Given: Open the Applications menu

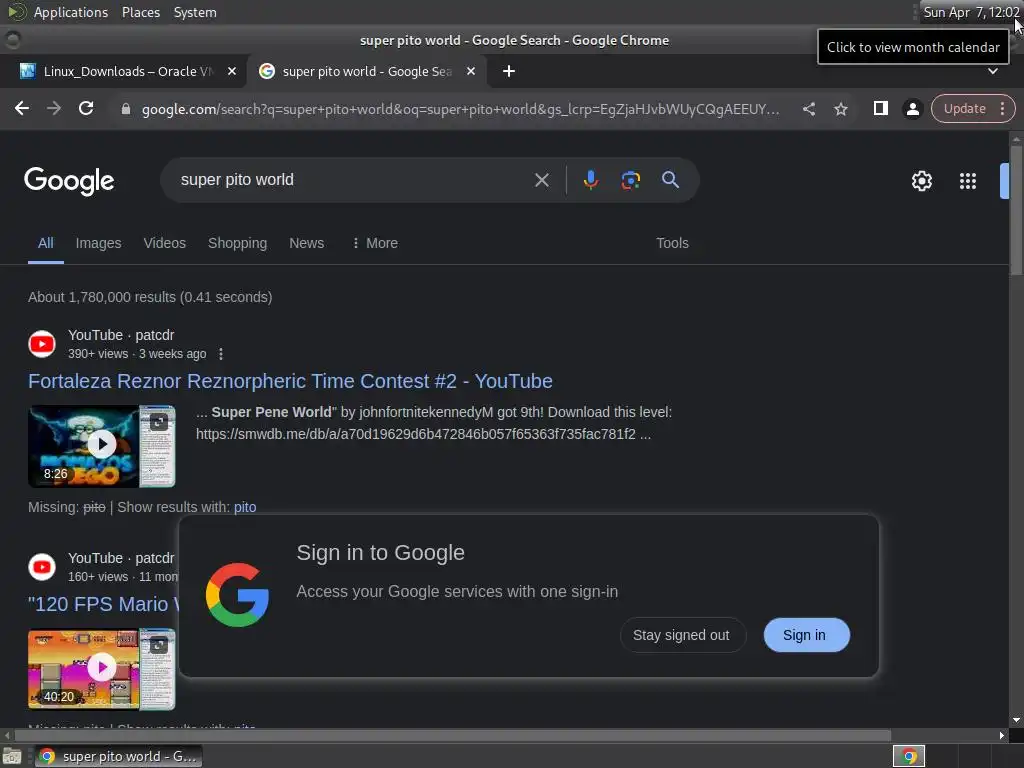Looking at the screenshot, I should point(71,12).
